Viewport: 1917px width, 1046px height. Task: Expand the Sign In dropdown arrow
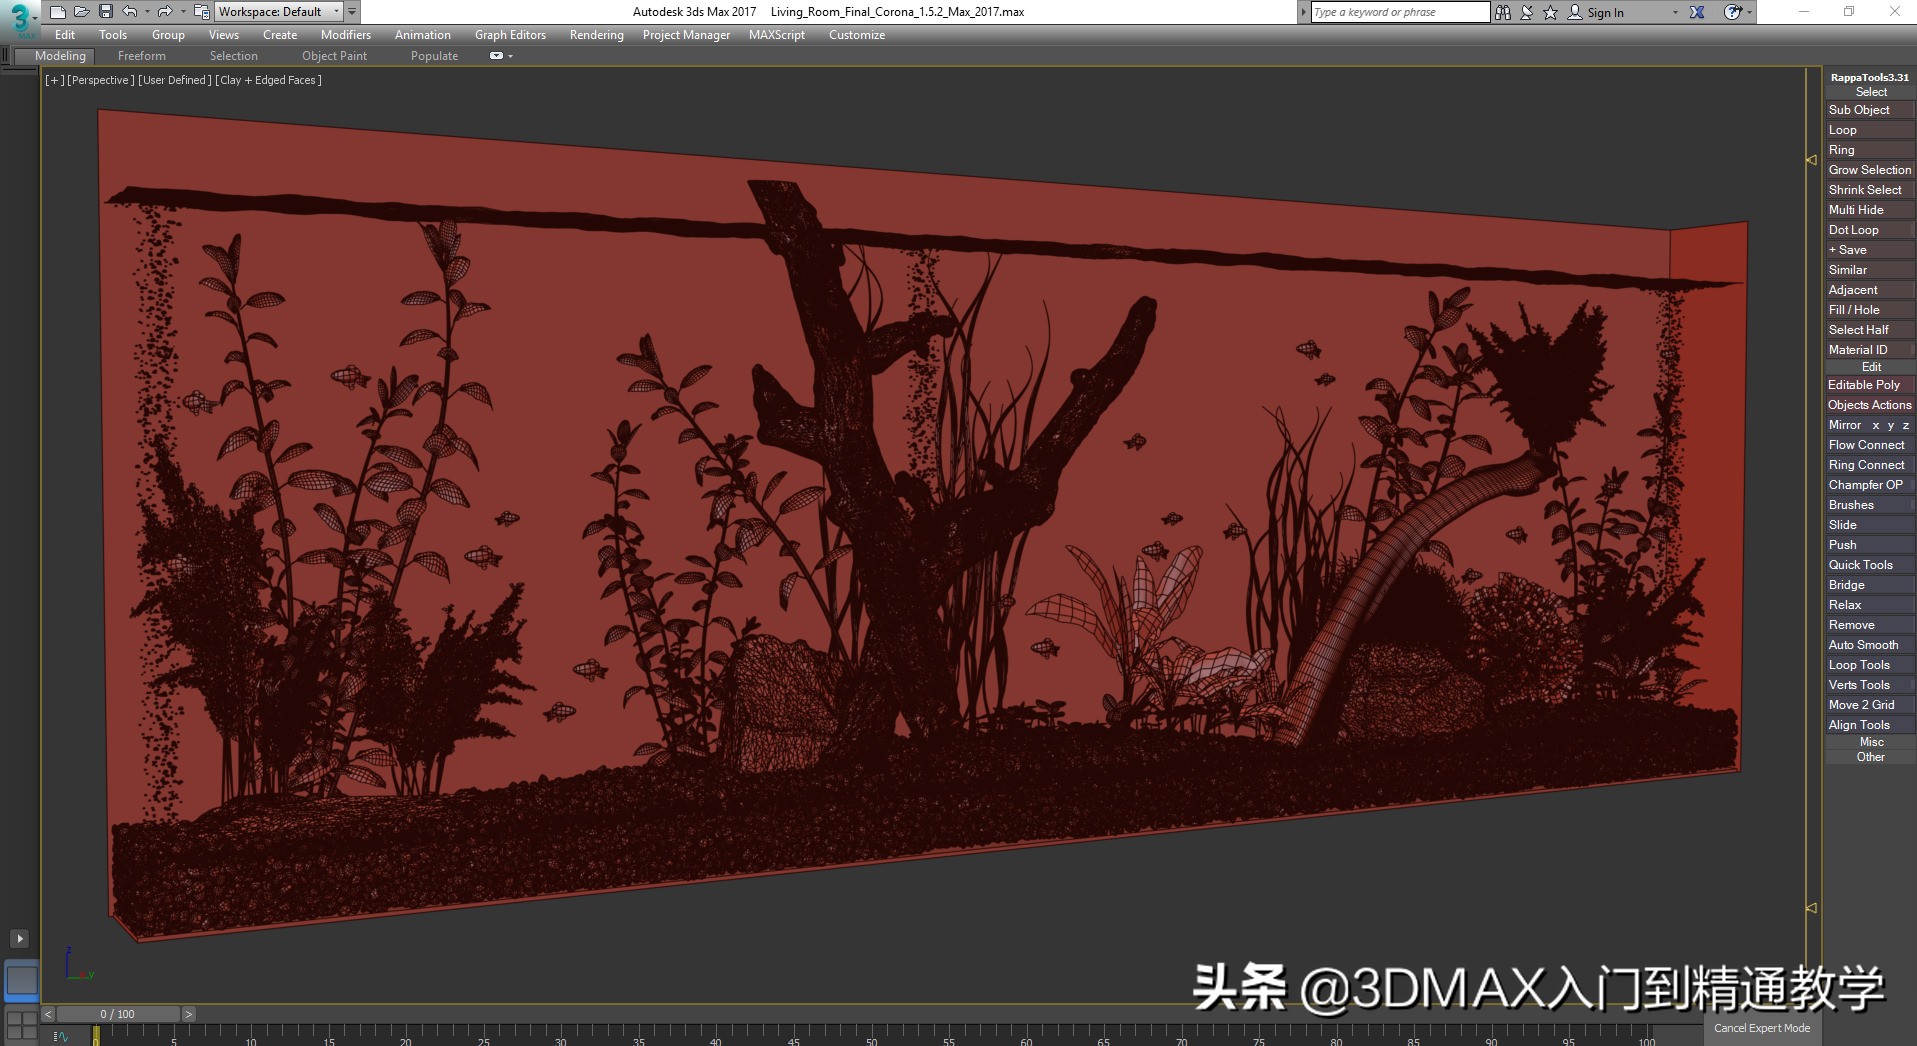pos(1675,13)
